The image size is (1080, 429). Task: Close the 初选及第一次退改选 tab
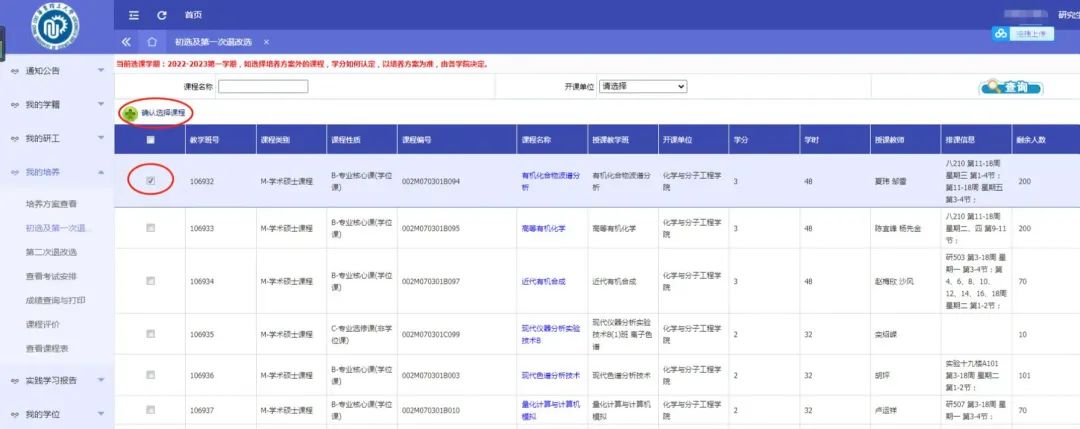[267, 42]
